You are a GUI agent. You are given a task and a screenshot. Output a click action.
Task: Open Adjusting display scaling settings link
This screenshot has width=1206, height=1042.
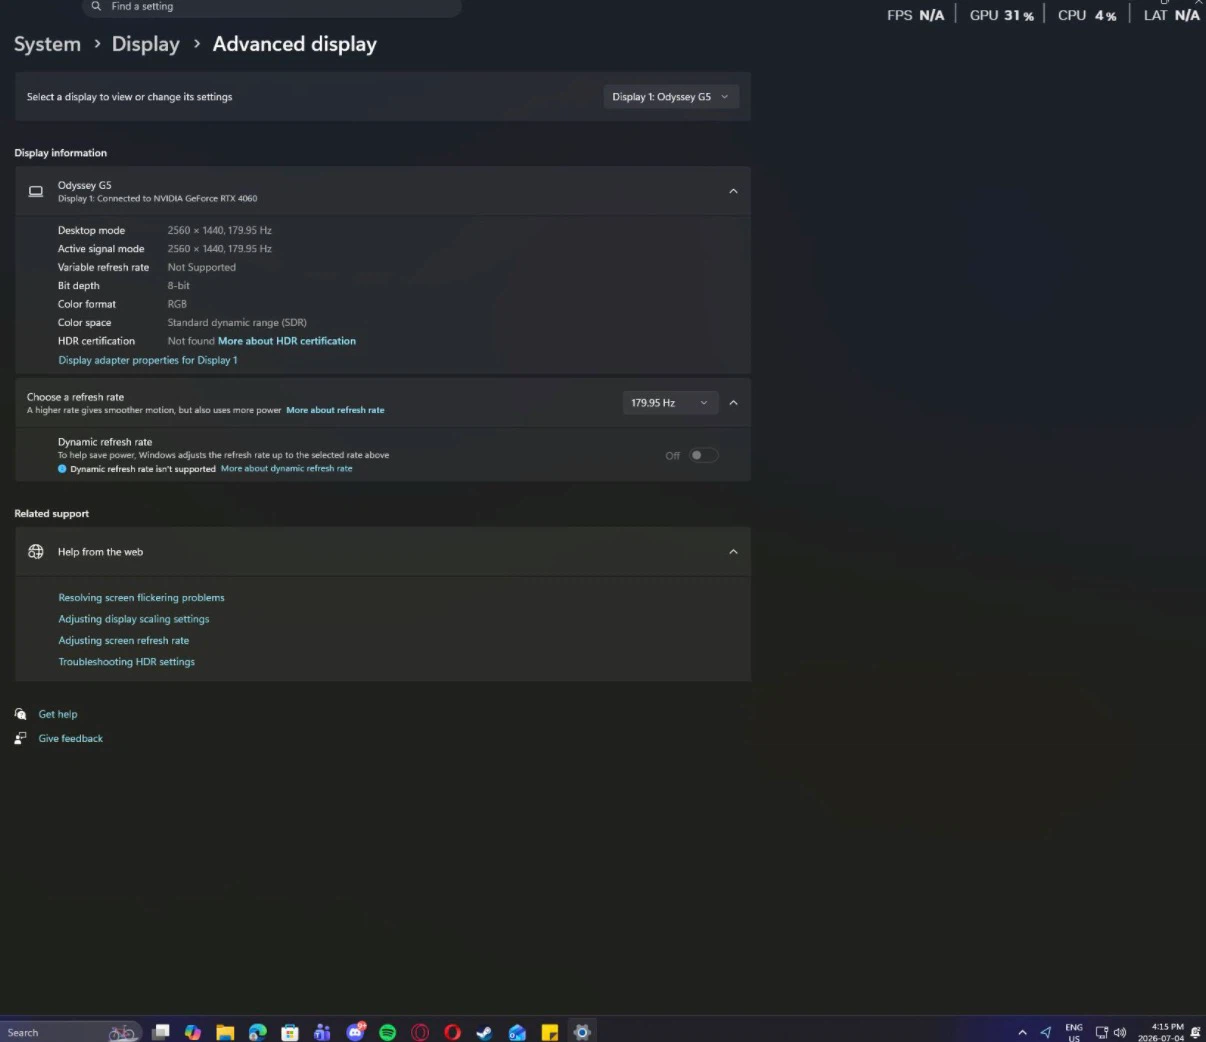tap(134, 619)
